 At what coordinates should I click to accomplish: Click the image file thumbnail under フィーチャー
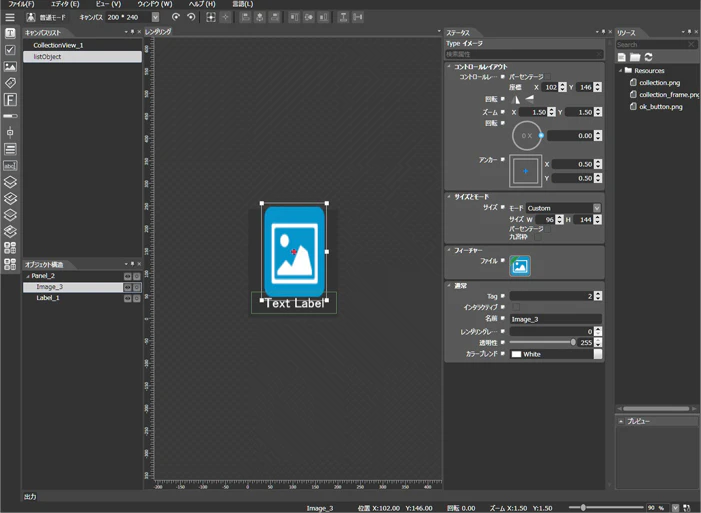[x=519, y=266]
